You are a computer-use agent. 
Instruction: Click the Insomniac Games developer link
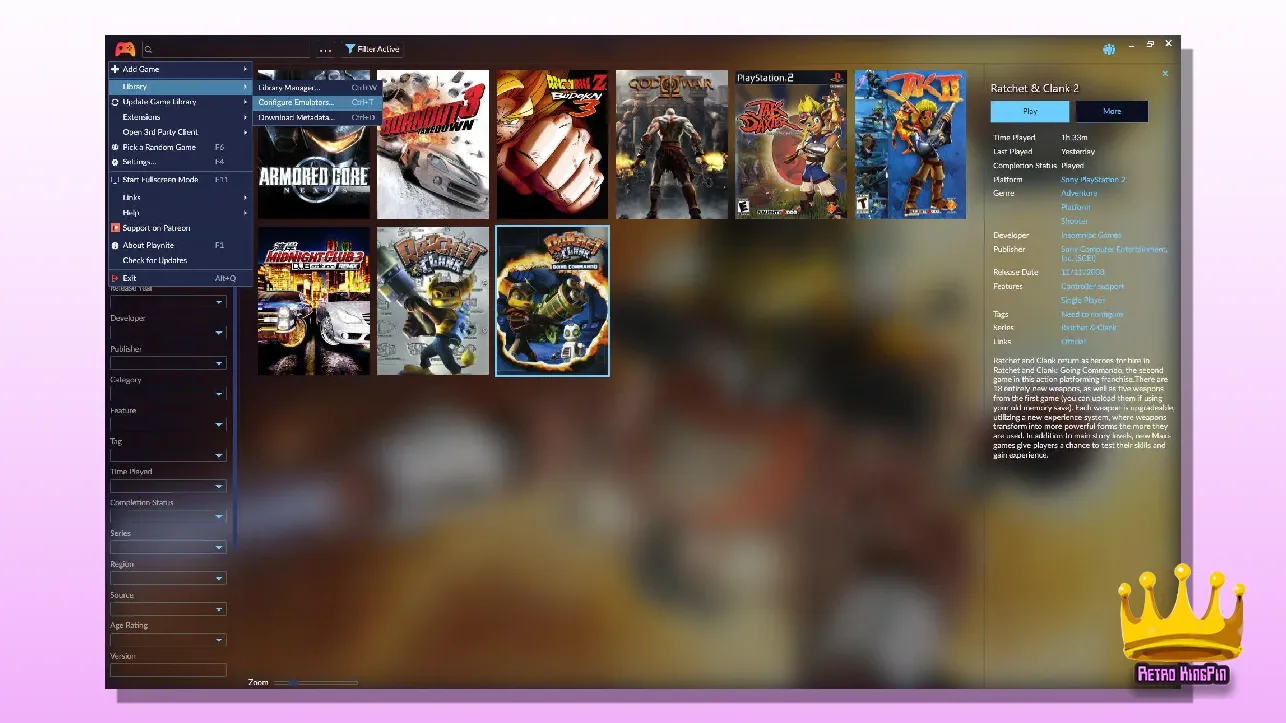pos(1091,235)
